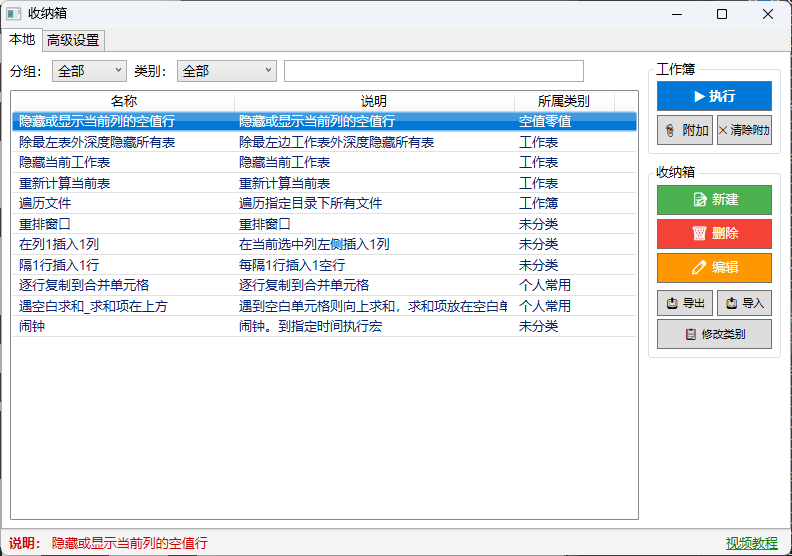Click the 工作簿 category cell of 遍历文件

click(x=538, y=203)
